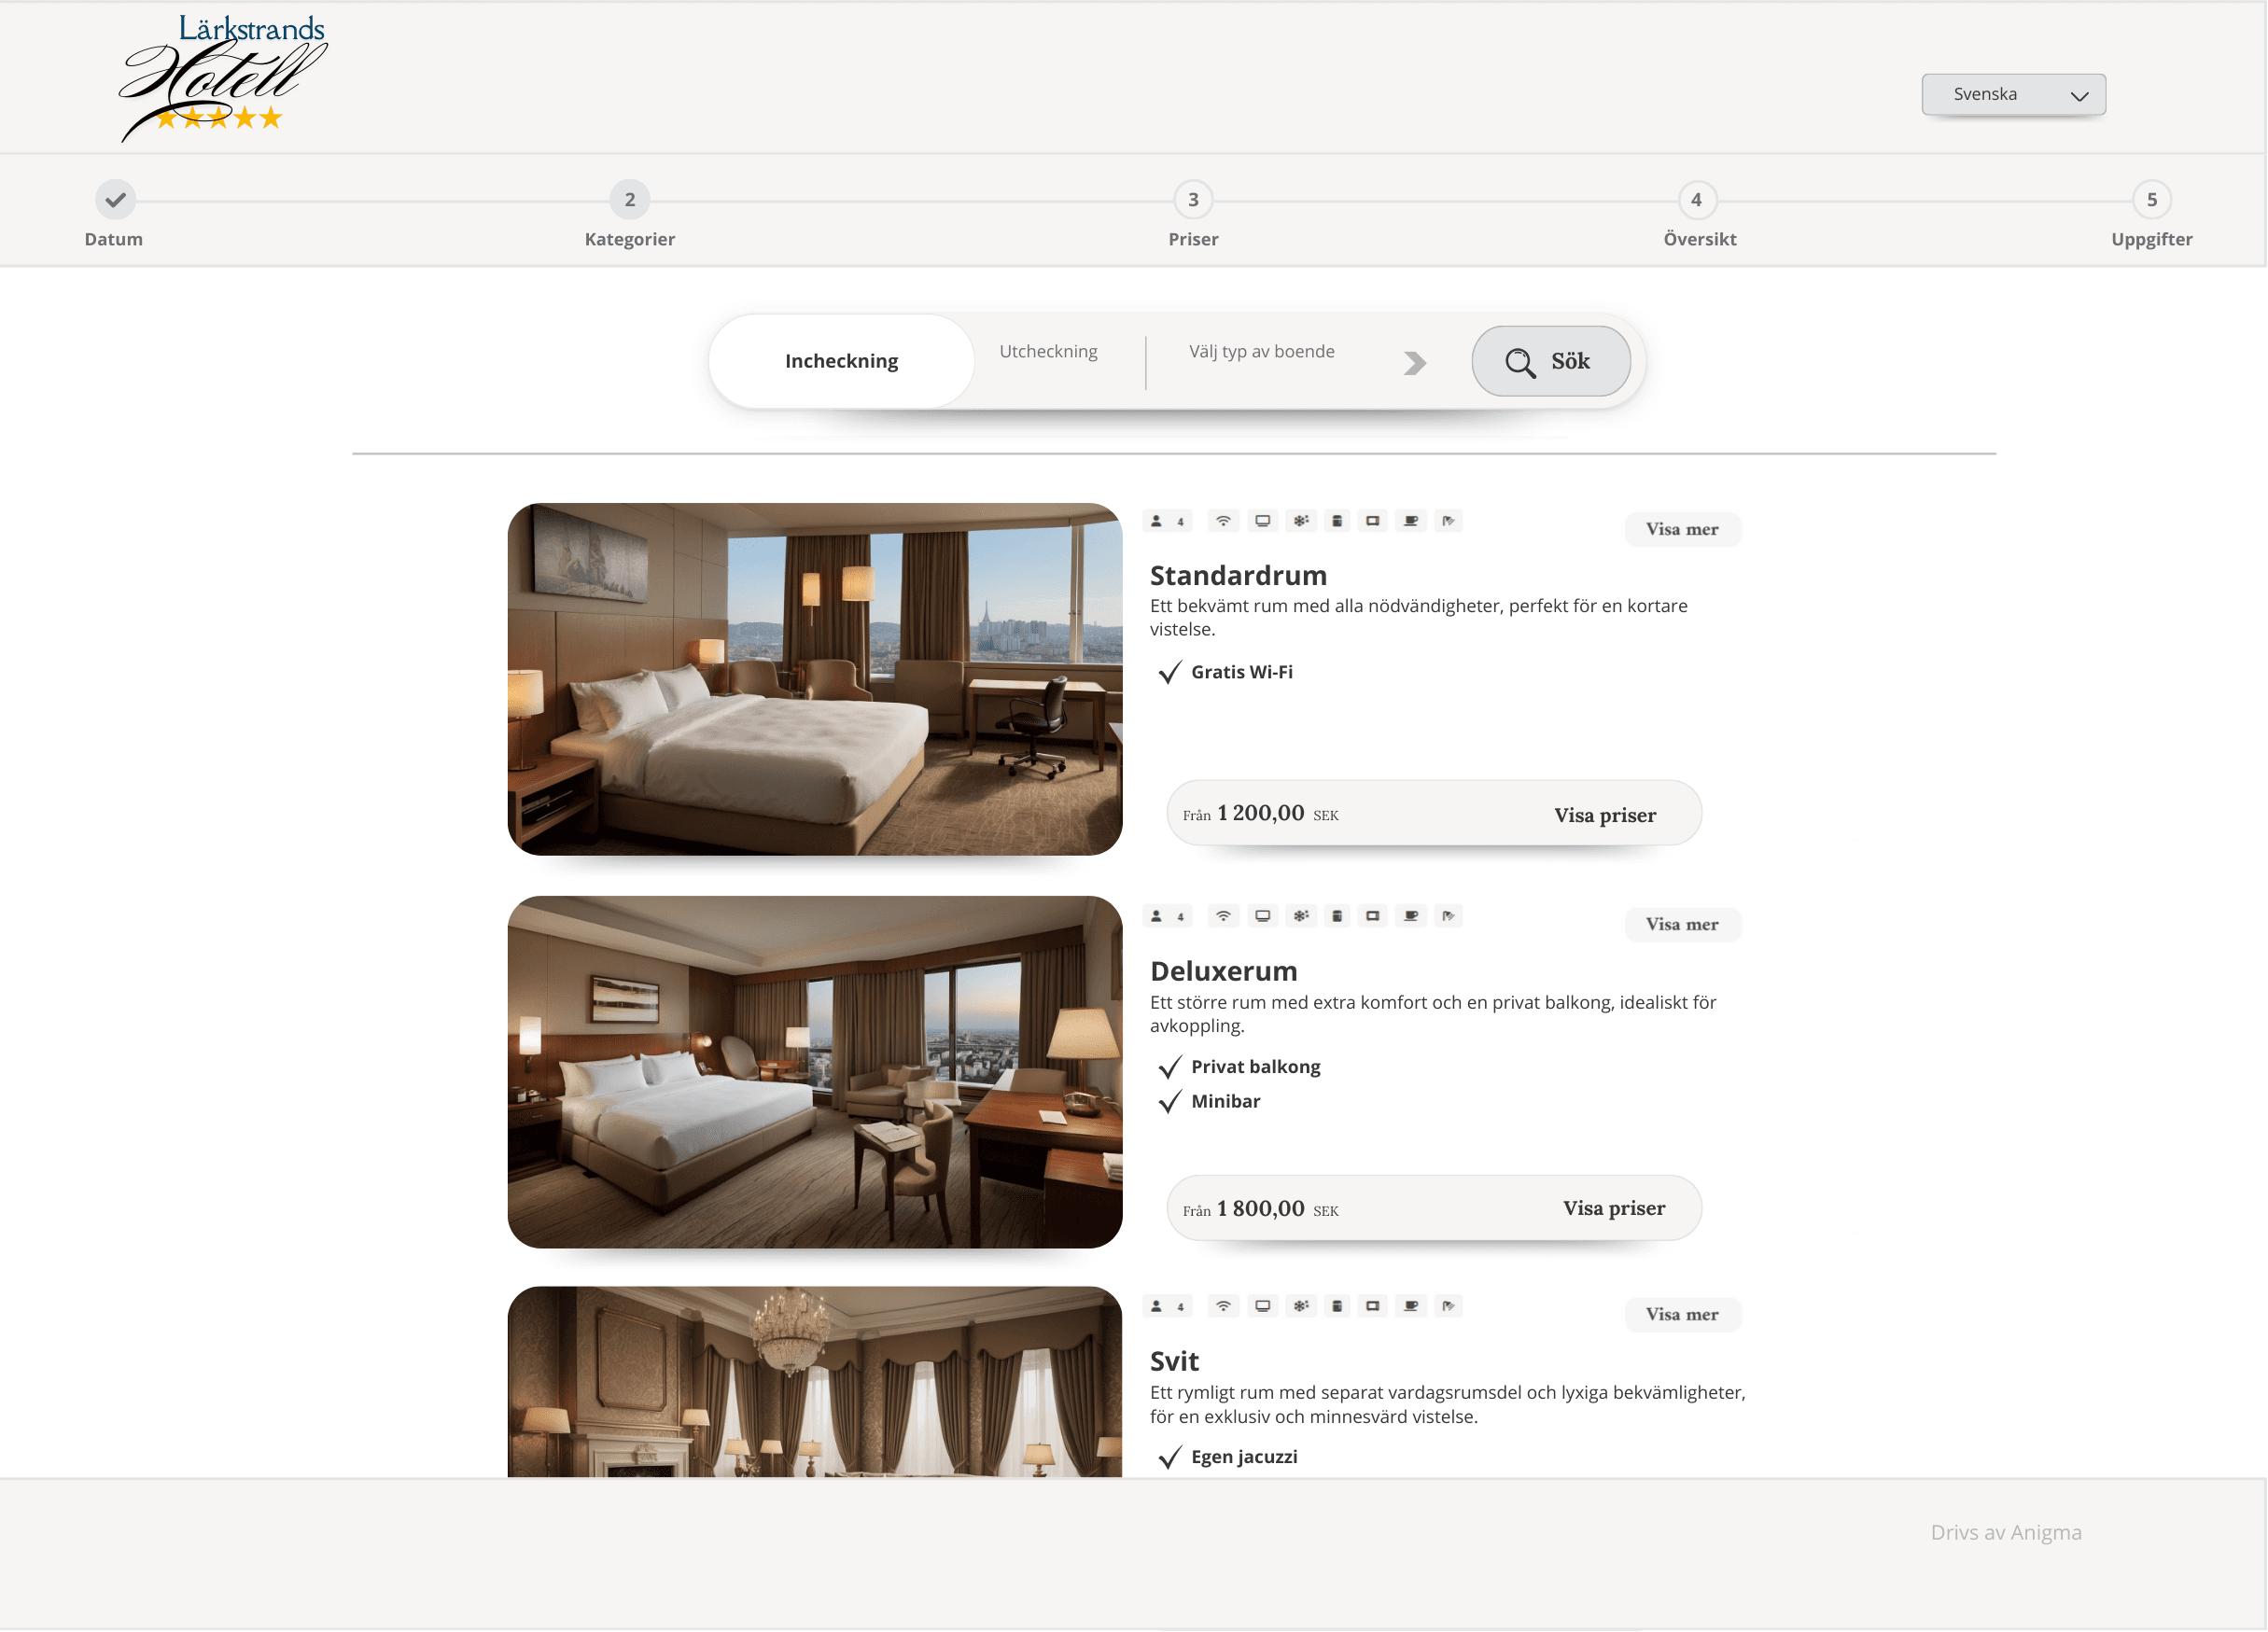The height and width of the screenshot is (1632, 2268).
Task: Click the Svit heading
Action: pyautogui.click(x=1174, y=1361)
